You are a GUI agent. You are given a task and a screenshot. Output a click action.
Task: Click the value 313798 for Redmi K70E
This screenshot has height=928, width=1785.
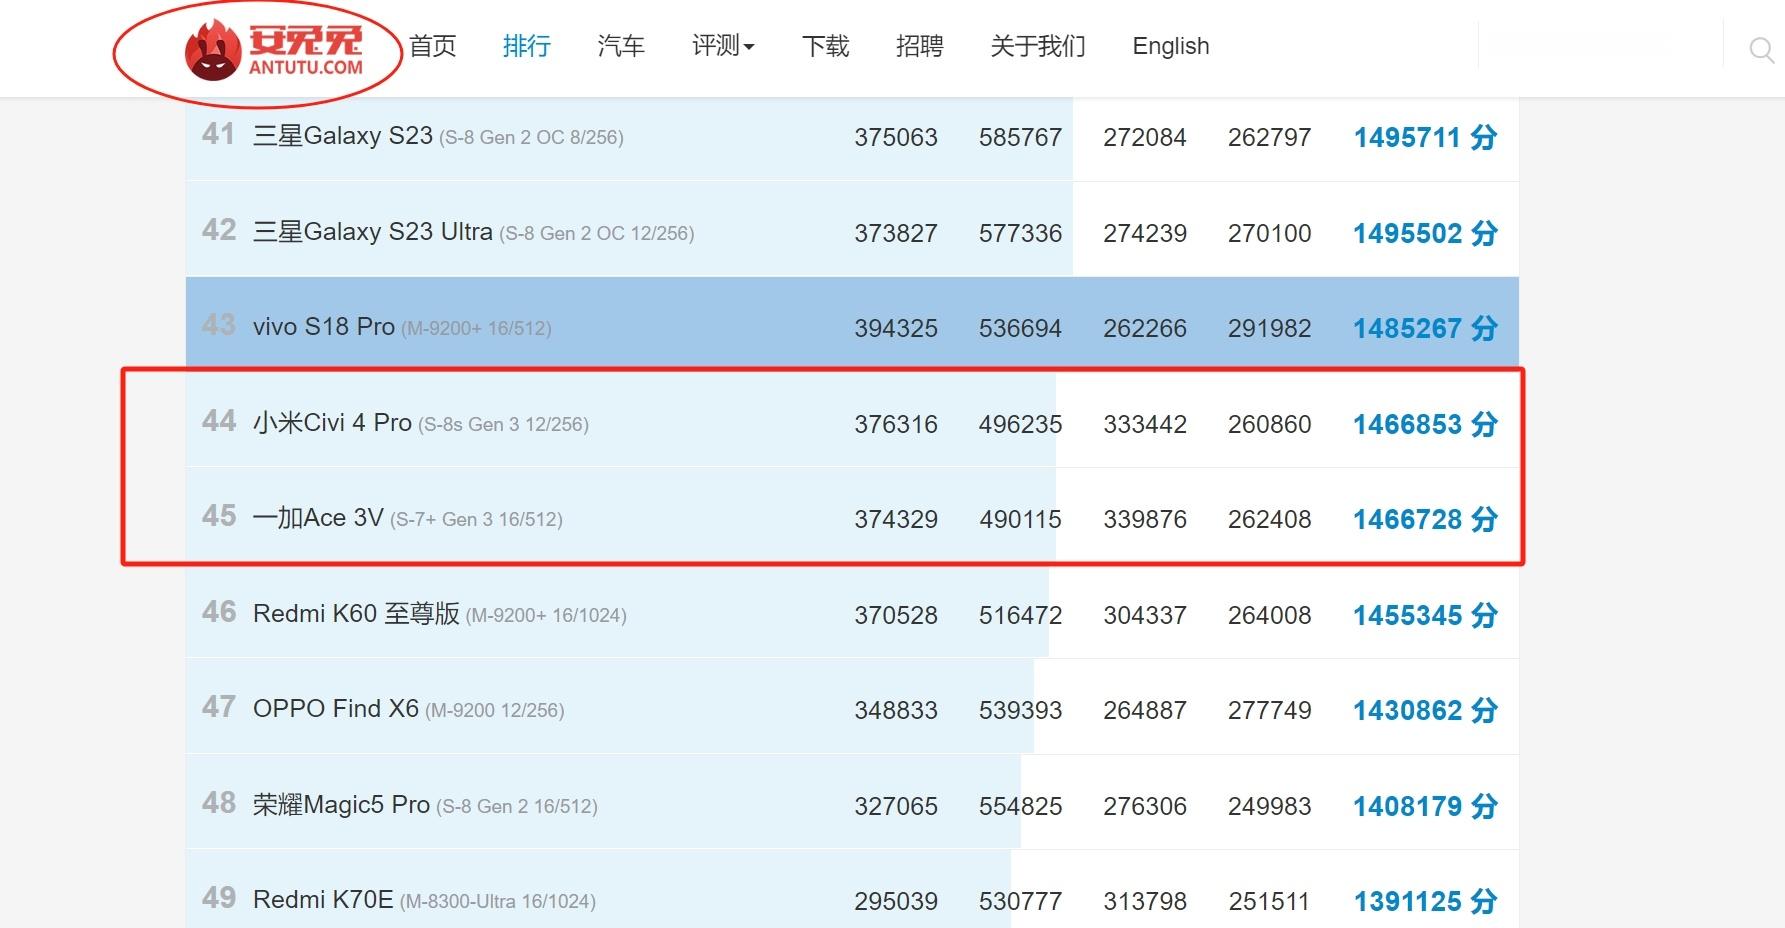point(1145,901)
